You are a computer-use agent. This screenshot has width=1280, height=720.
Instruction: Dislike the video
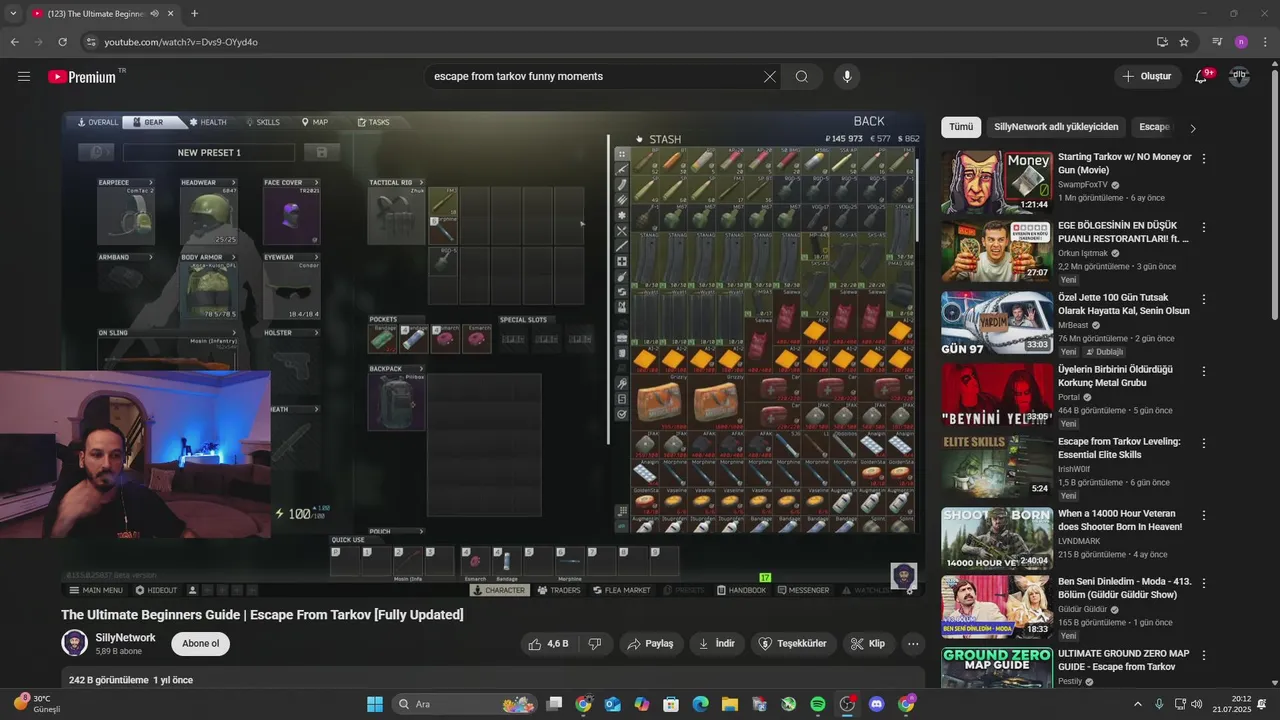pos(594,644)
